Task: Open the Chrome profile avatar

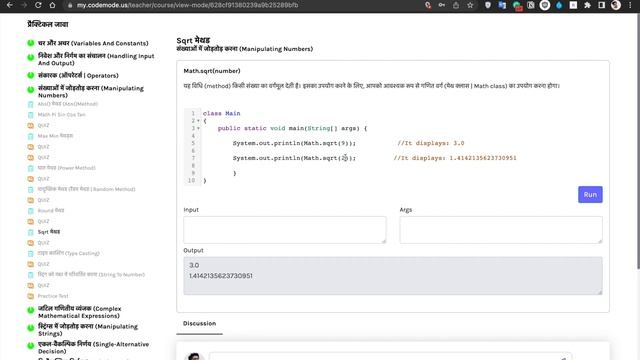Action: coord(616,5)
